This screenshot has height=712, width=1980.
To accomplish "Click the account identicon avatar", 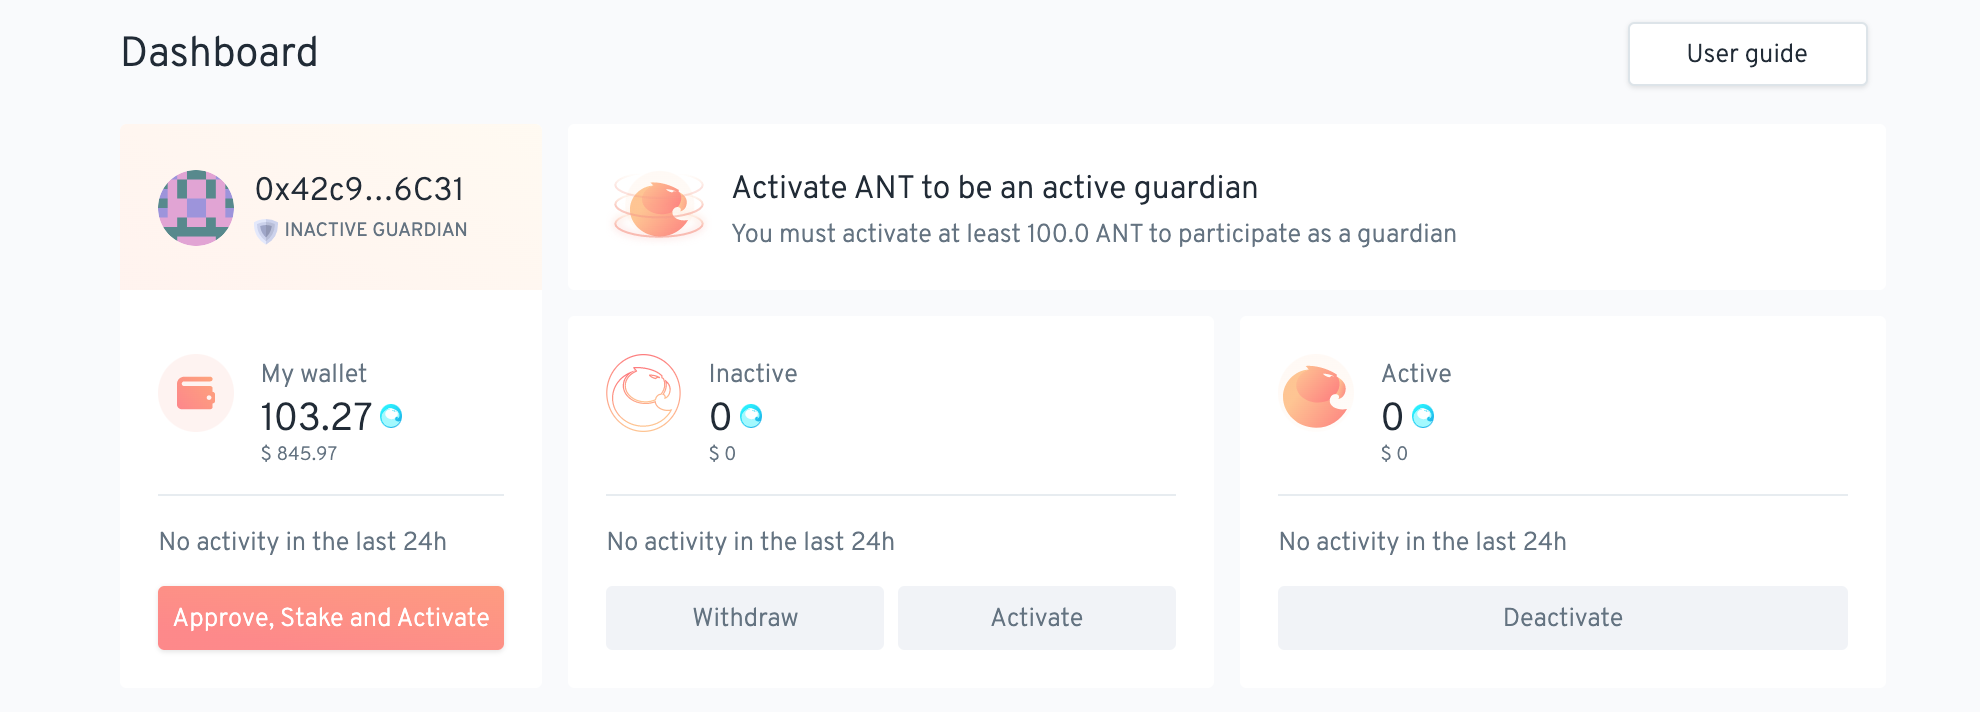I will (196, 208).
